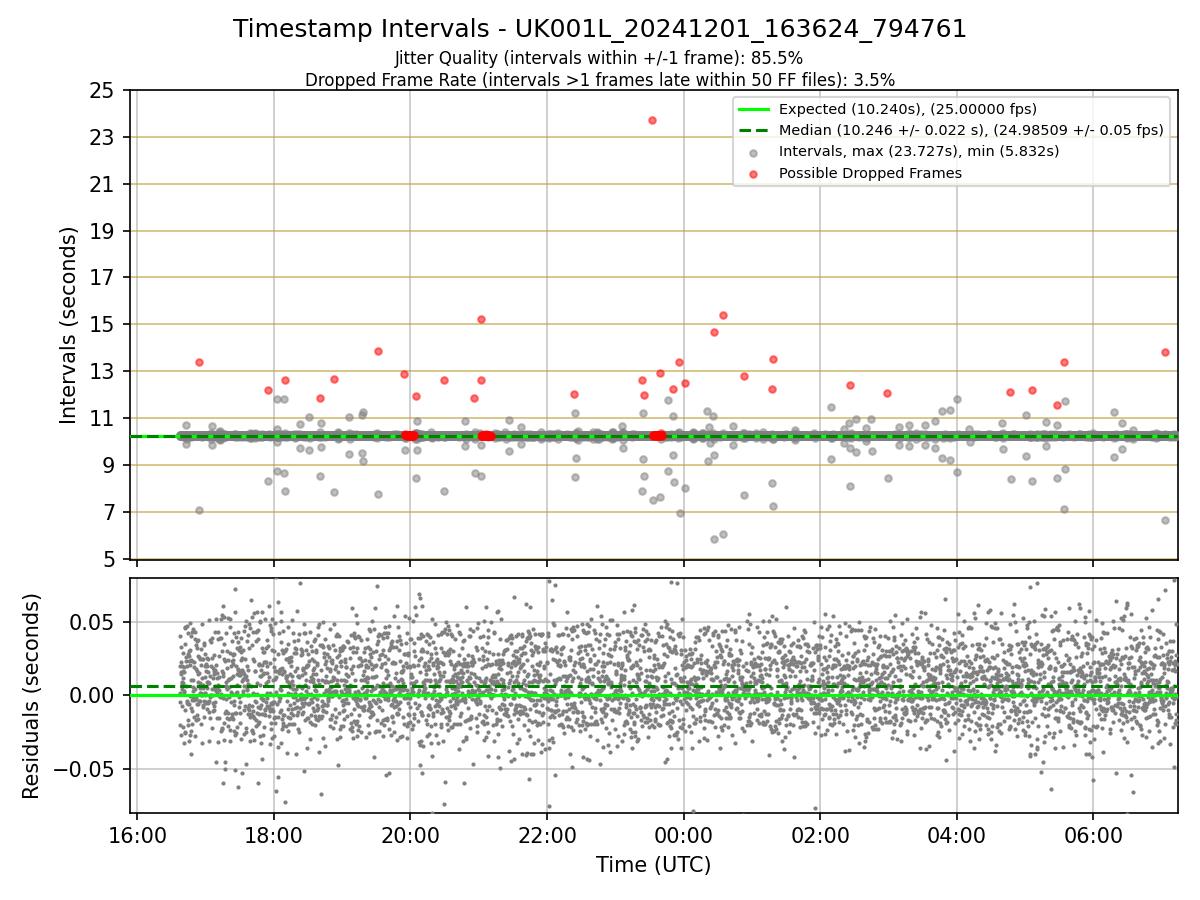Screen dimensions: 1200x900
Task: Click the 'Time (UTC)' x-axis label
Action: tap(654, 865)
